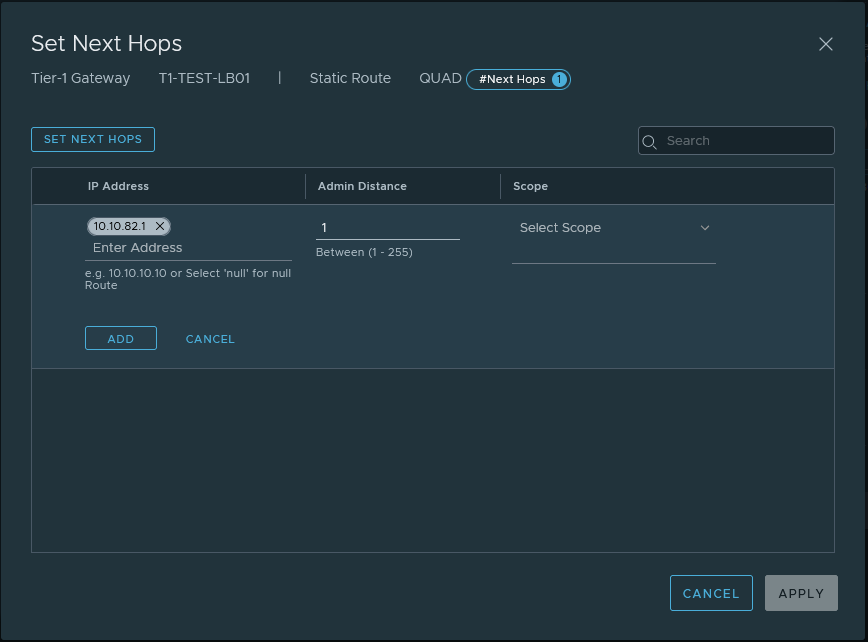Select the 10.10.82.1 address chip
868x642 pixels.
click(120, 226)
